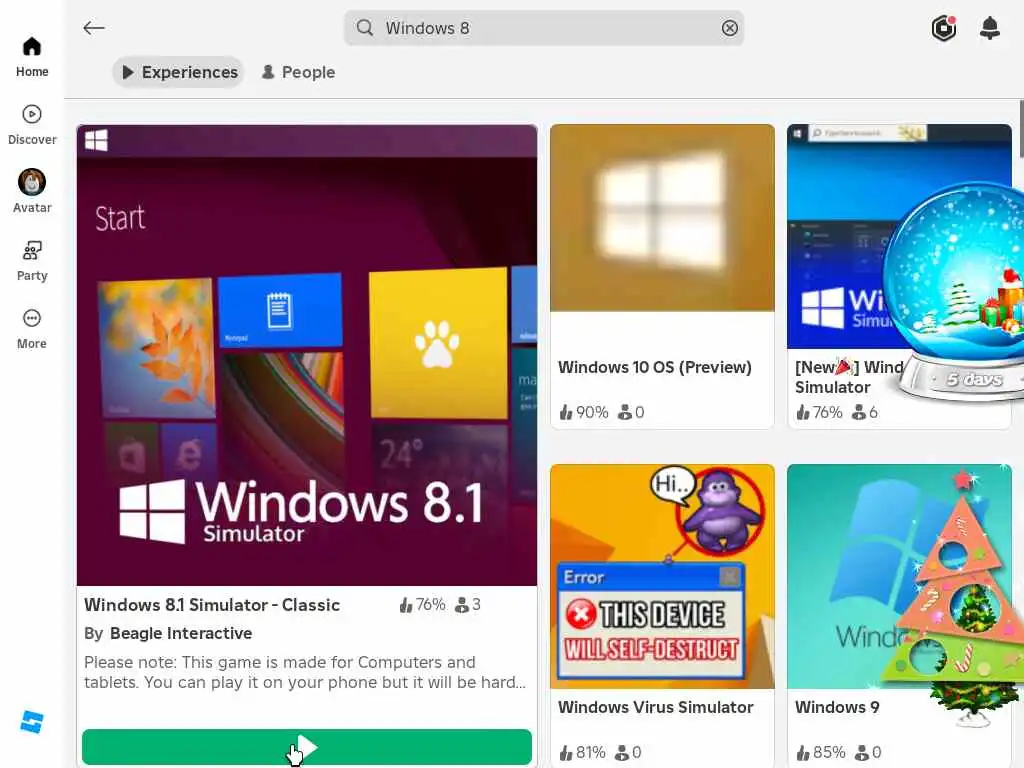Go back with the arrow icon

click(x=94, y=28)
